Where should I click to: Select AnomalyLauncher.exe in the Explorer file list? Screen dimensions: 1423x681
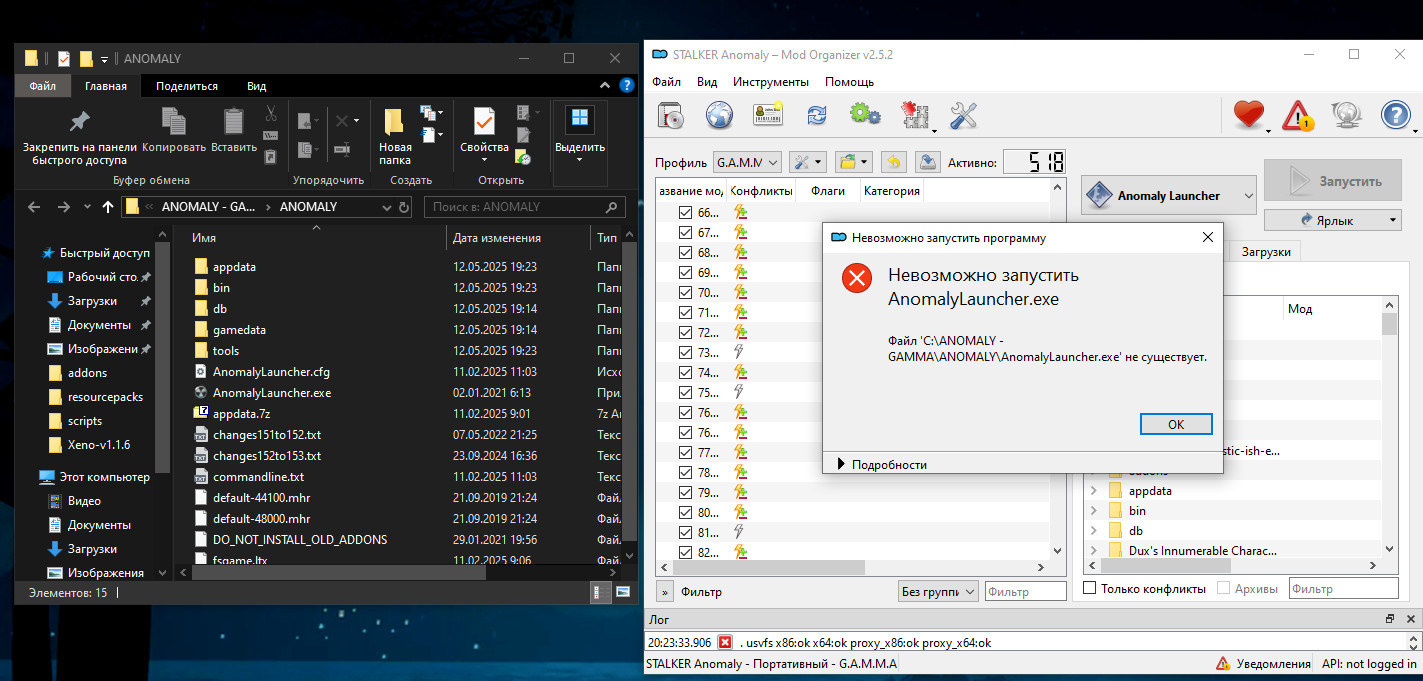pyautogui.click(x=271, y=393)
